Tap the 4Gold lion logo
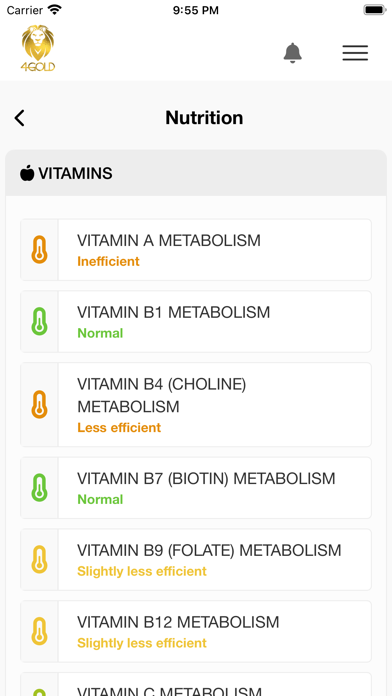The width and height of the screenshot is (392, 696). coord(38,48)
